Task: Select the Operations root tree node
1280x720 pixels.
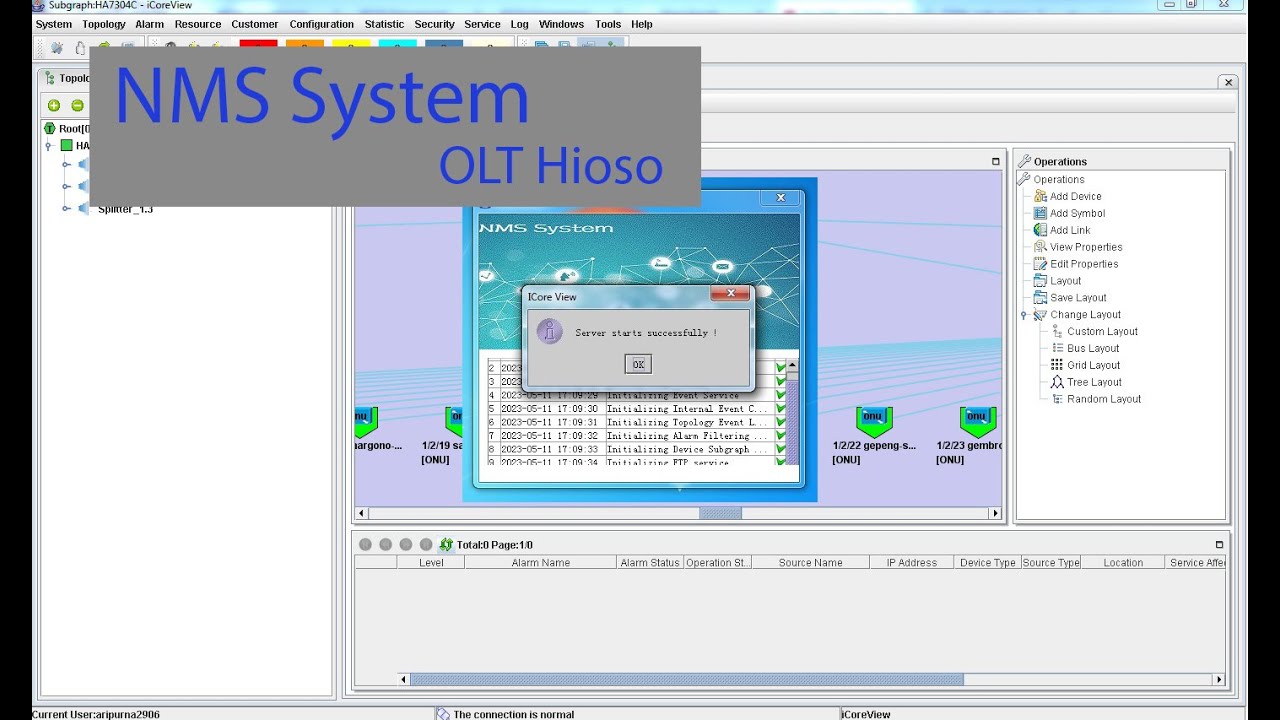Action: [x=1059, y=180]
